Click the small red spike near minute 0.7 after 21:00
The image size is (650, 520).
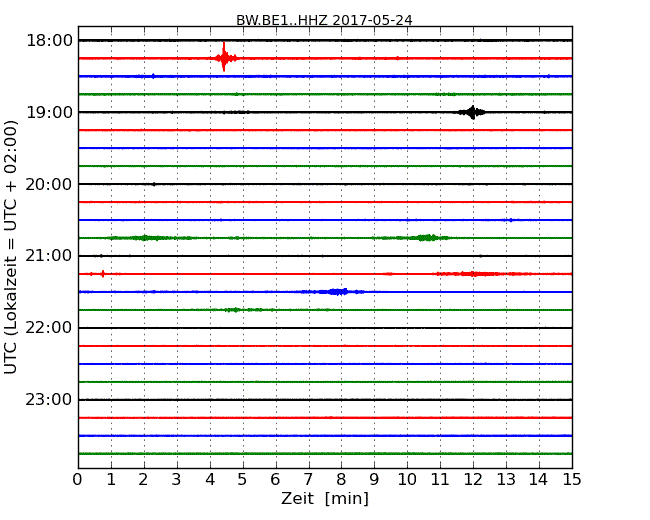point(103,274)
